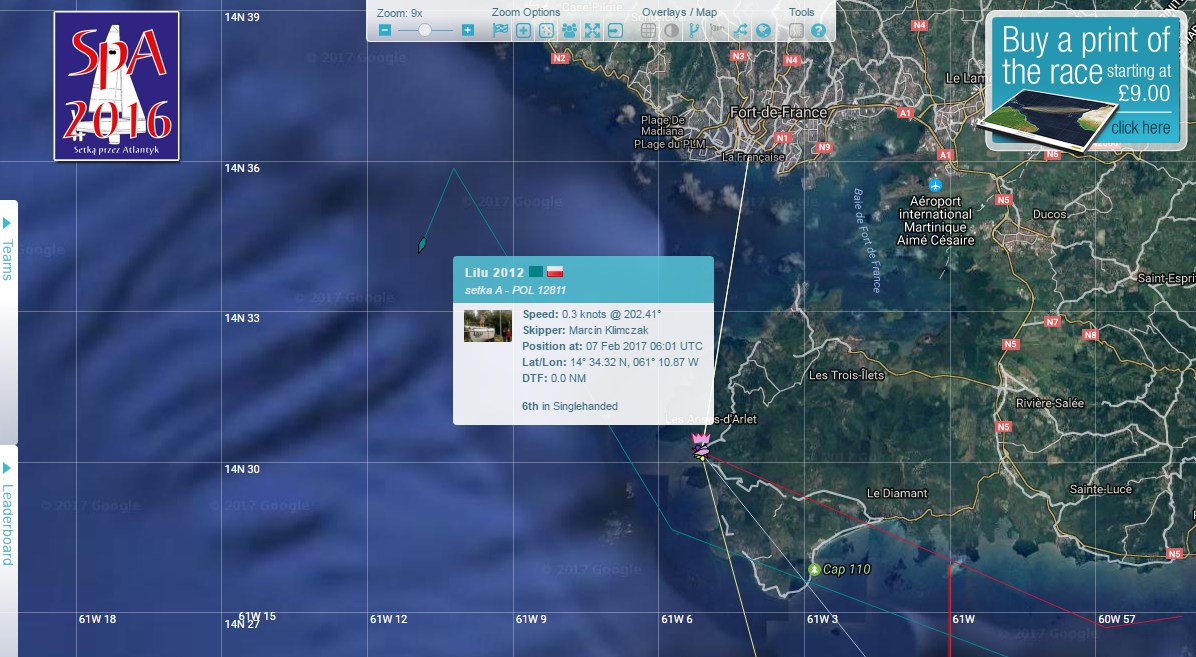This screenshot has width=1196, height=657.
Task: Expand the Leaderboard side panel
Action: pyautogui.click(x=8, y=551)
